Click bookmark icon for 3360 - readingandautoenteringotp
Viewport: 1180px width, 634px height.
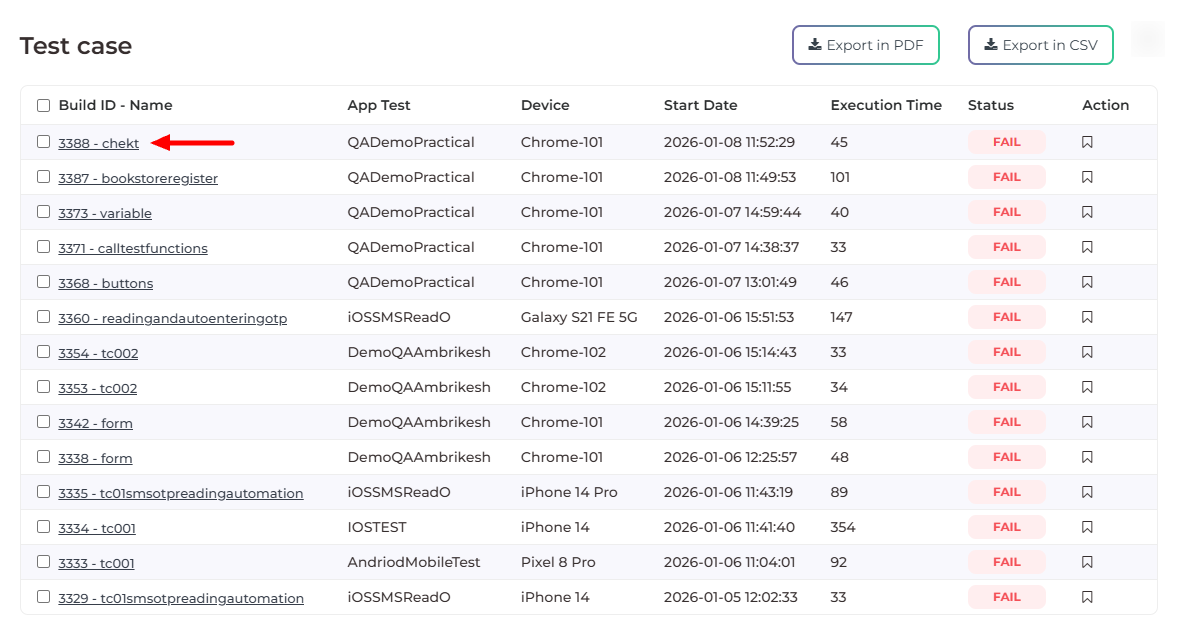pos(1087,317)
